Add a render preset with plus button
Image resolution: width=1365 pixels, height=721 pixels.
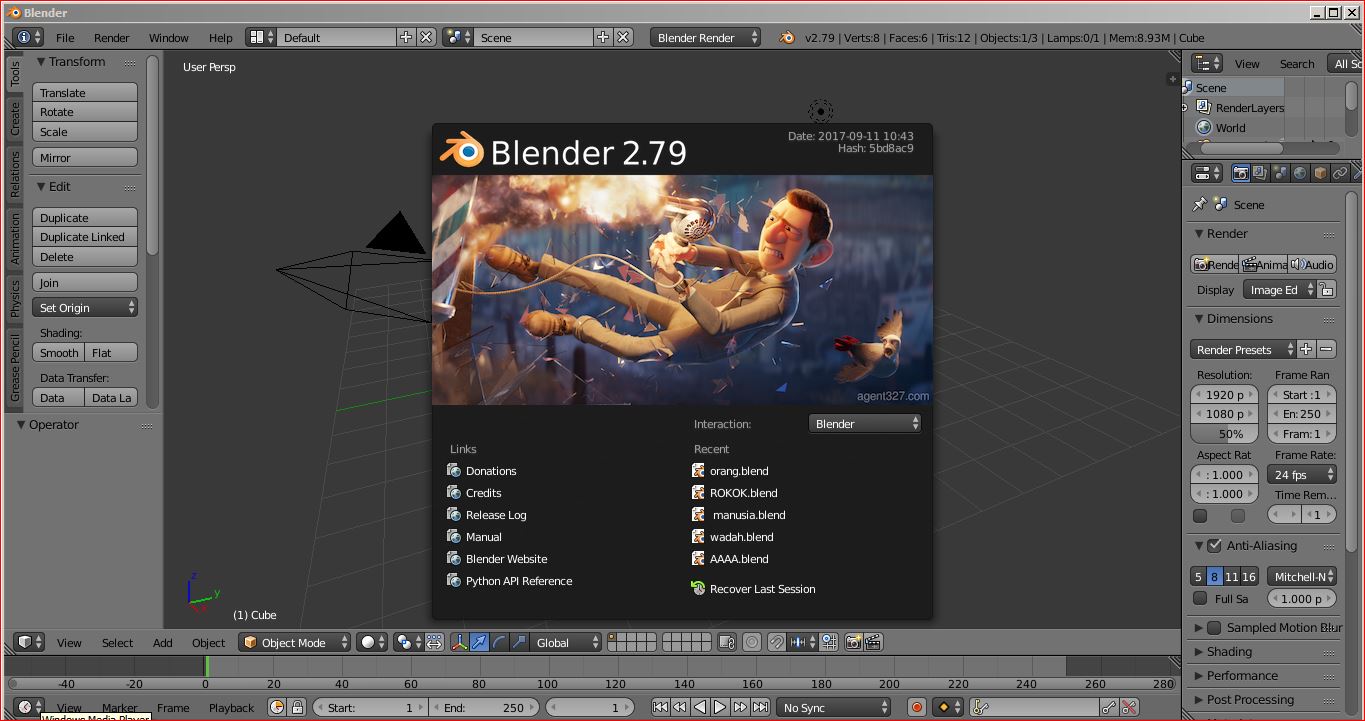coord(1306,349)
